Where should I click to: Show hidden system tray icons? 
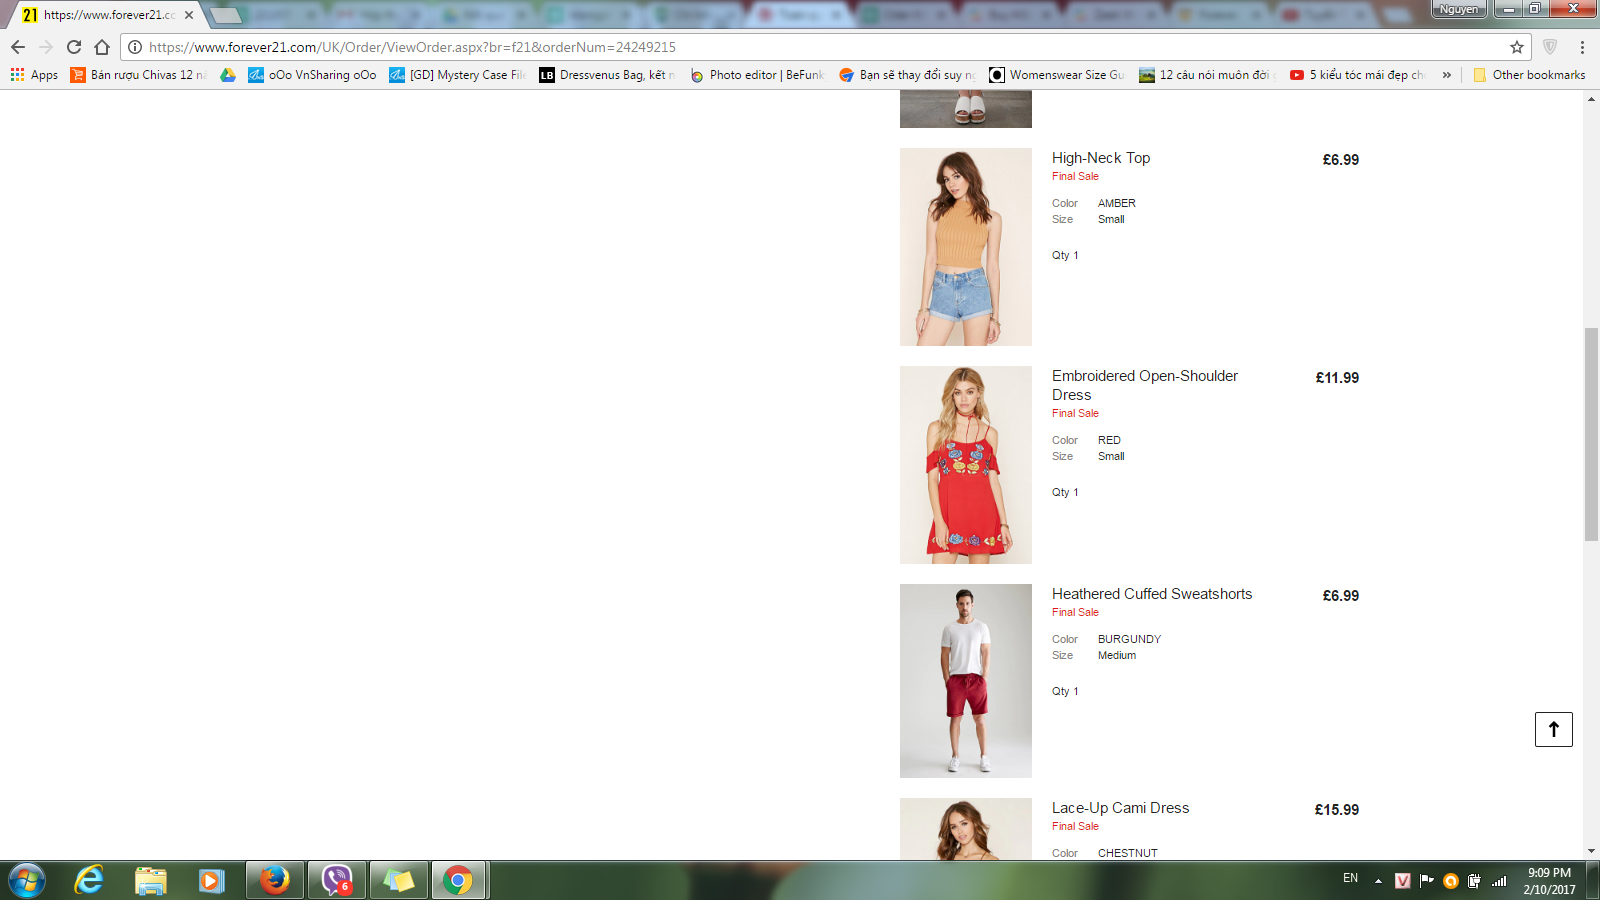(1378, 881)
